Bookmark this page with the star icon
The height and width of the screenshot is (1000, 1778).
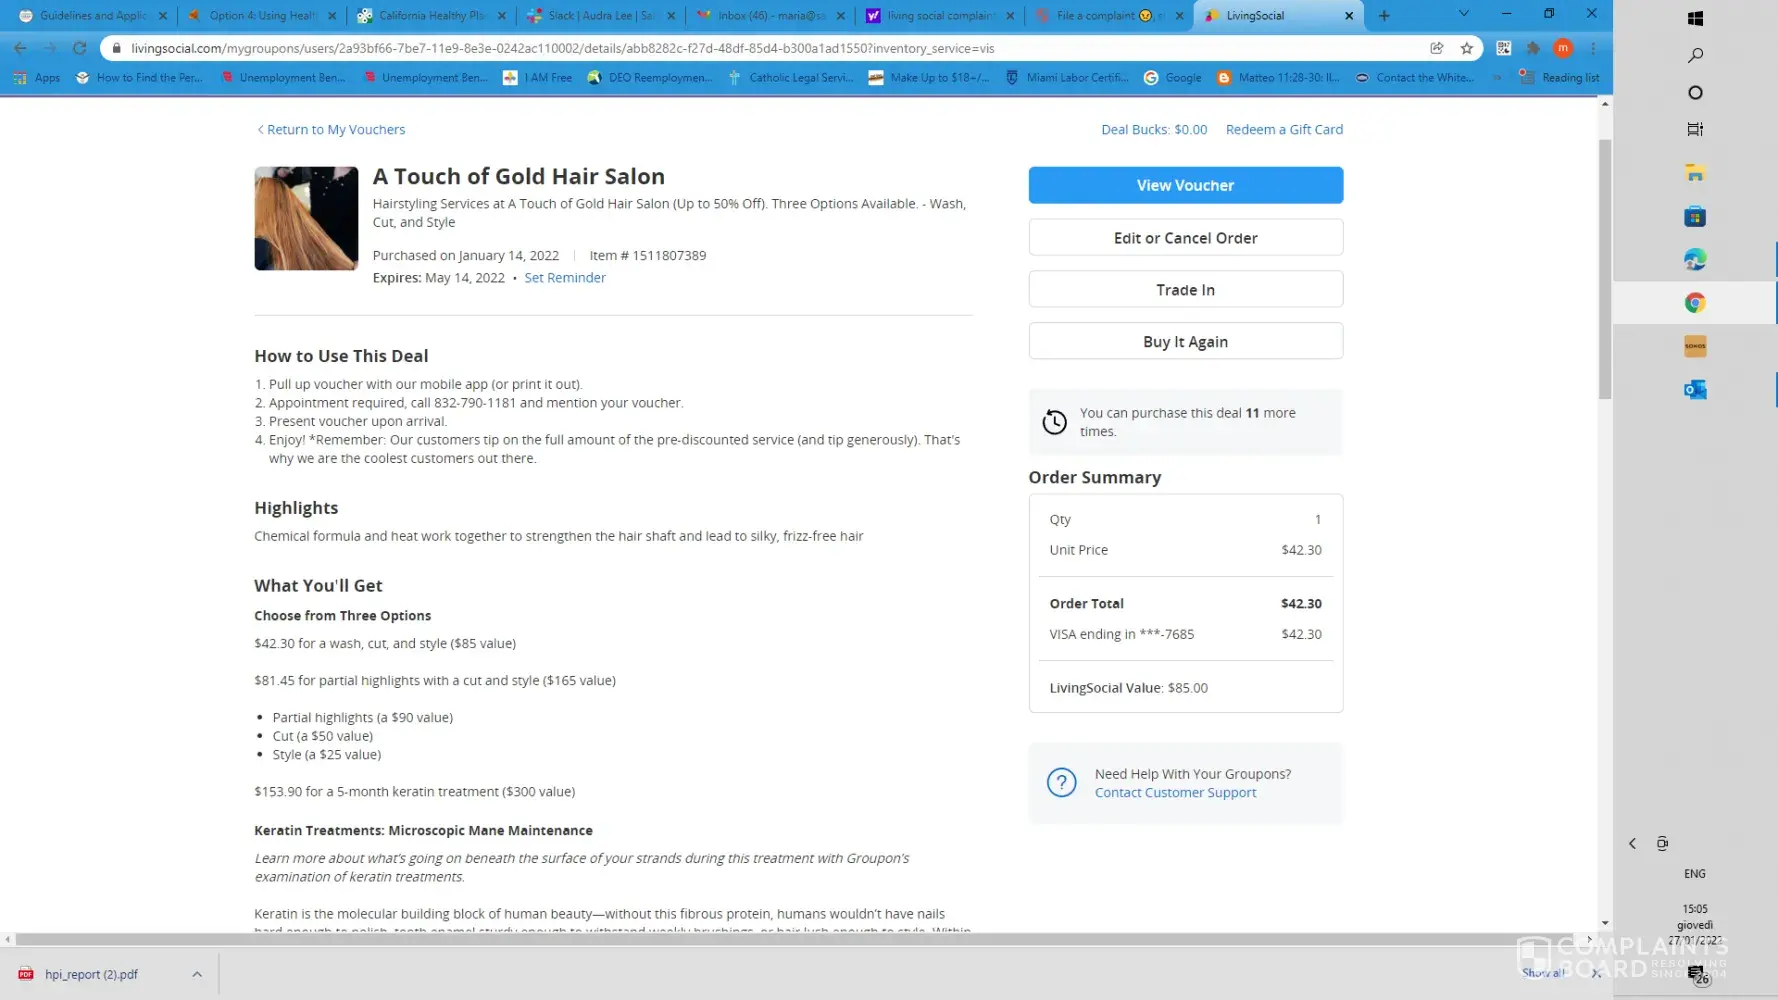(1467, 48)
